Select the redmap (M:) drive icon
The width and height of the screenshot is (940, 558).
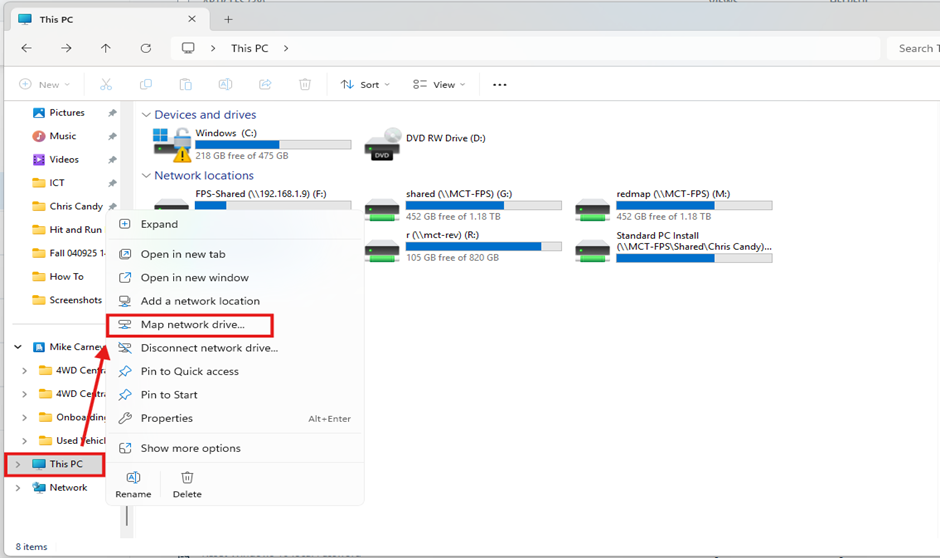592,210
